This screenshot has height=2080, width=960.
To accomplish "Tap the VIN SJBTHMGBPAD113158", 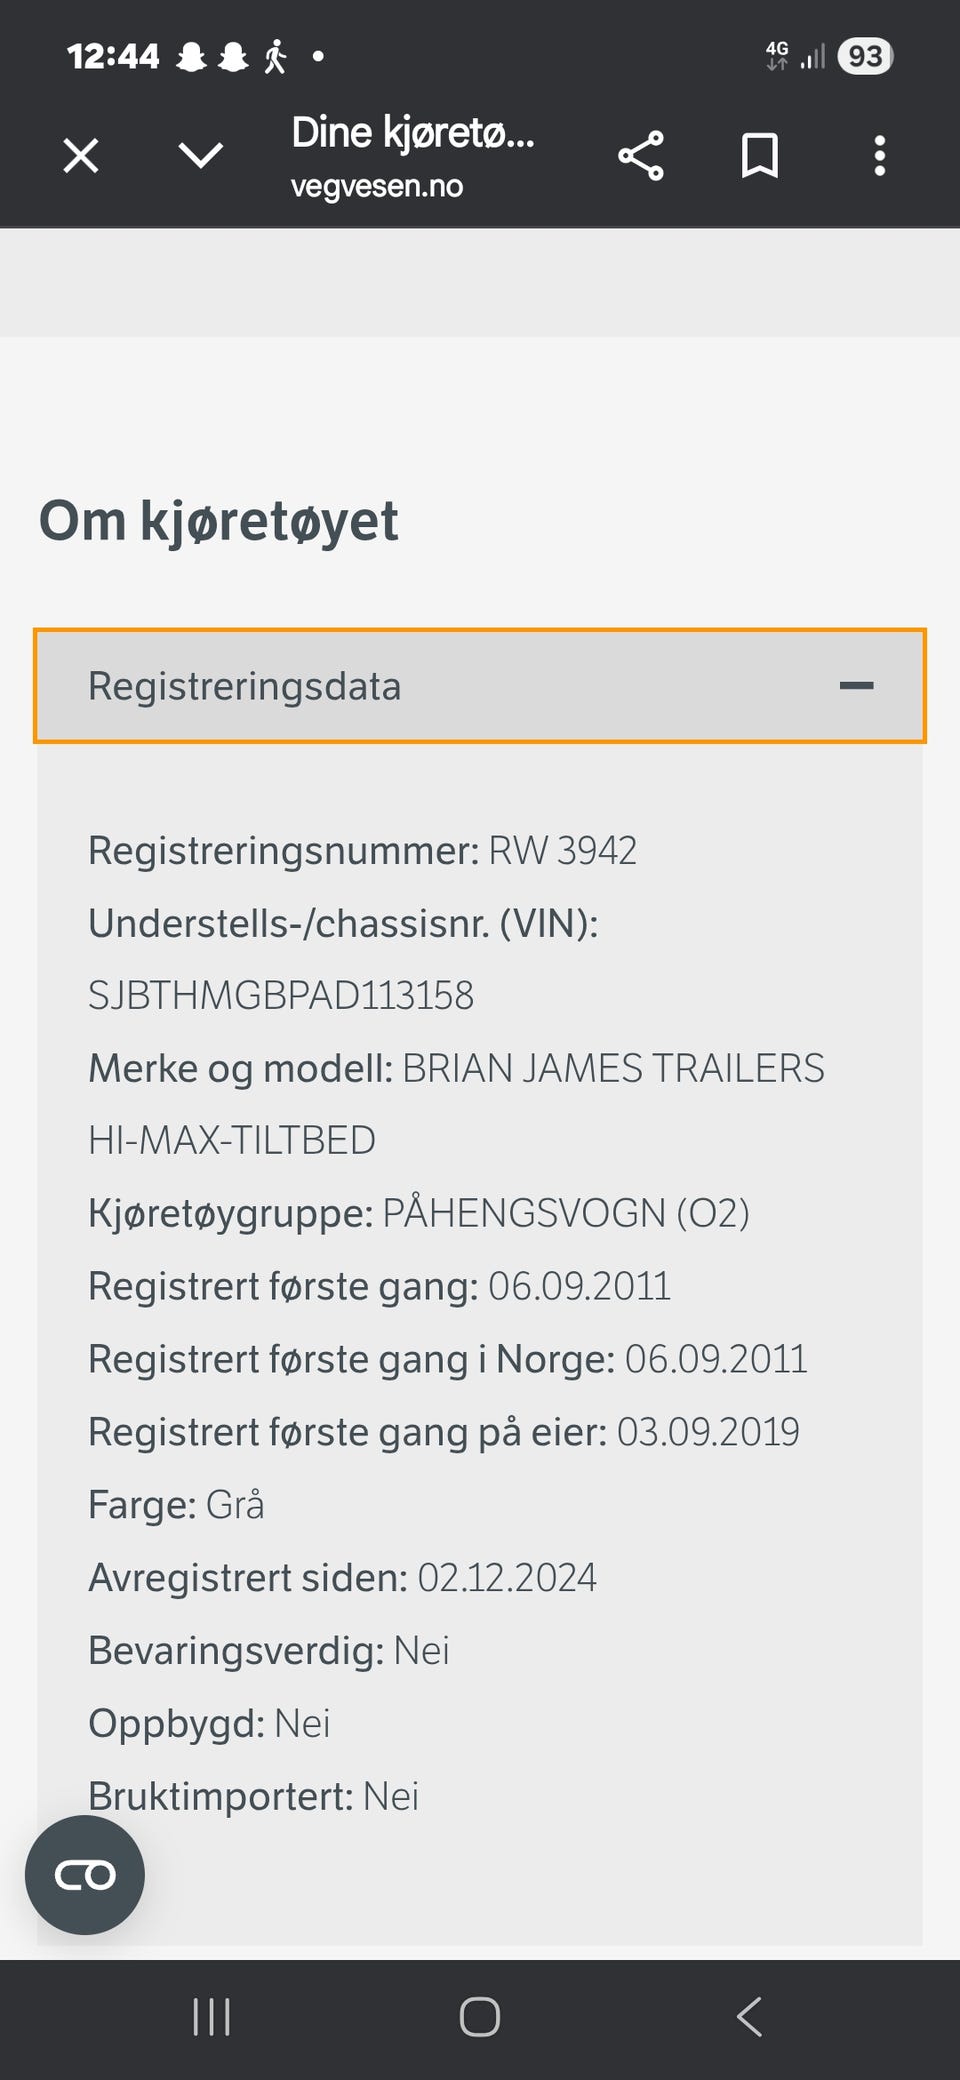I will click(281, 996).
